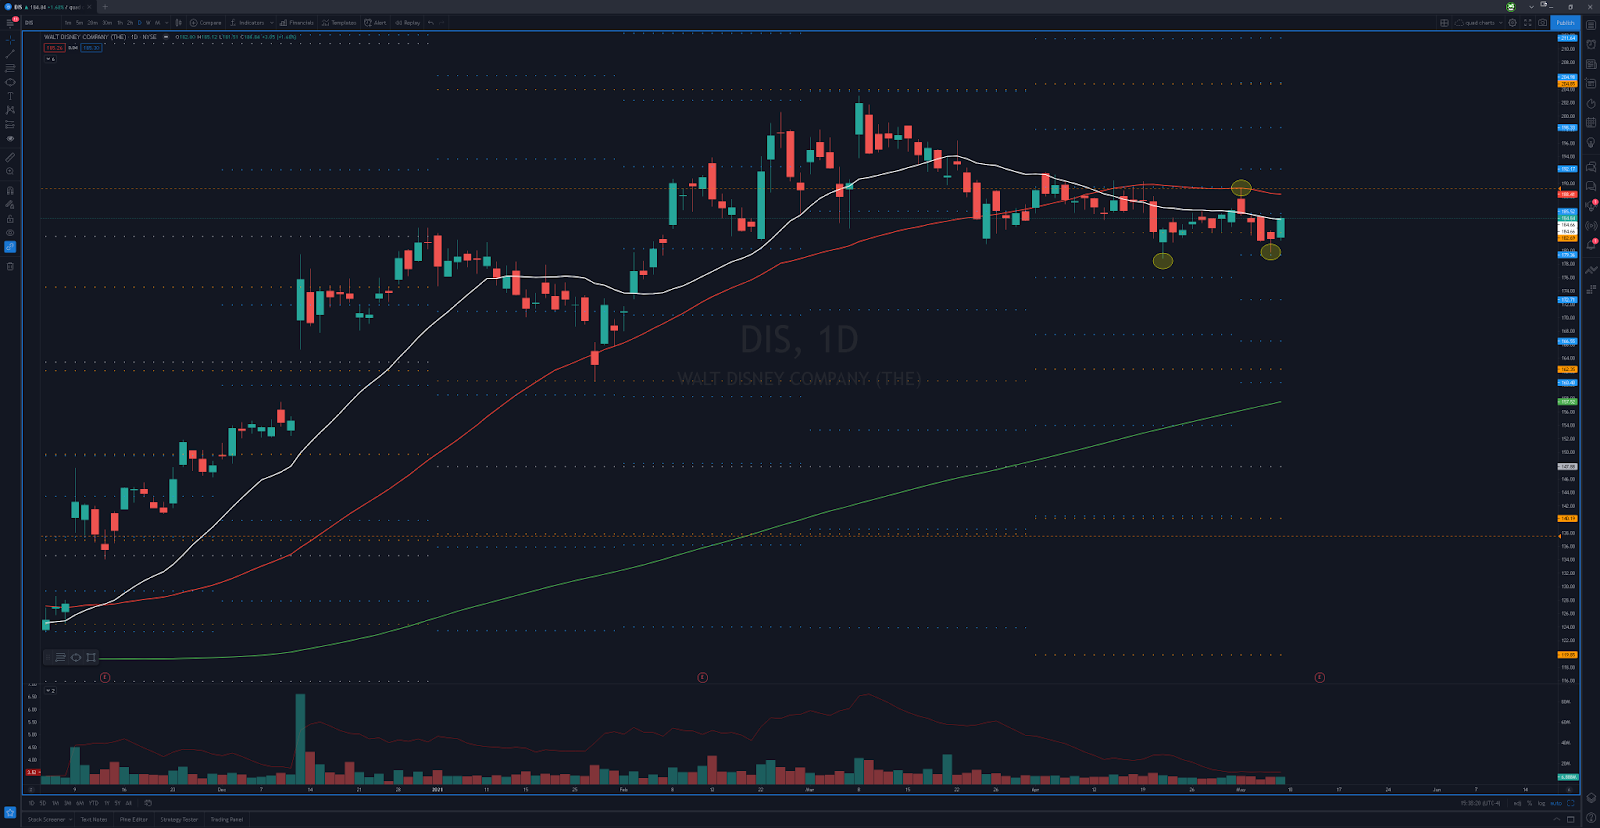Open the economic calendar panel
This screenshot has height=828, width=1600.
(1591, 122)
